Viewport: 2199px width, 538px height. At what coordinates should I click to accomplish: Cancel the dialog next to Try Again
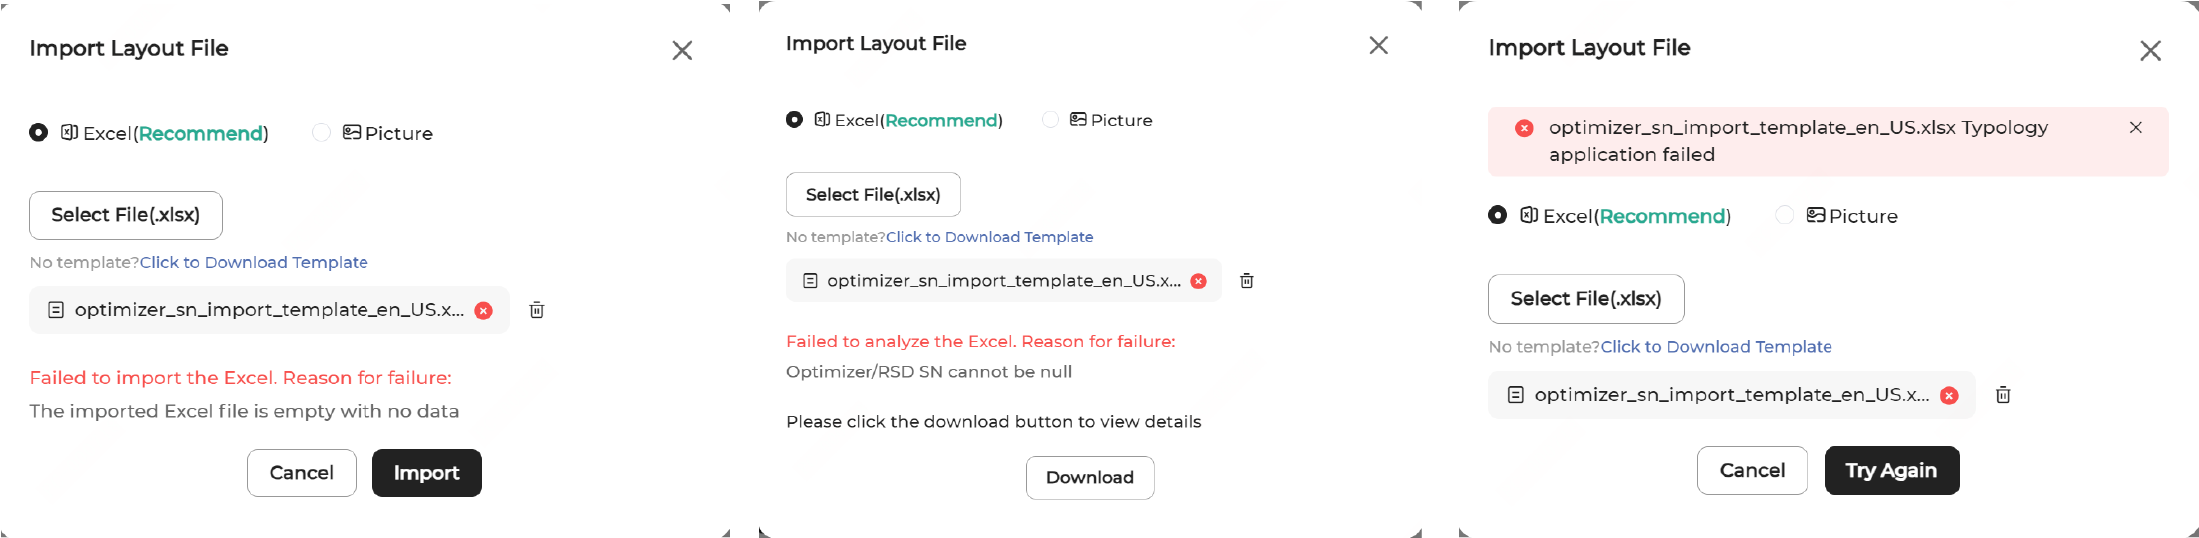[1752, 471]
